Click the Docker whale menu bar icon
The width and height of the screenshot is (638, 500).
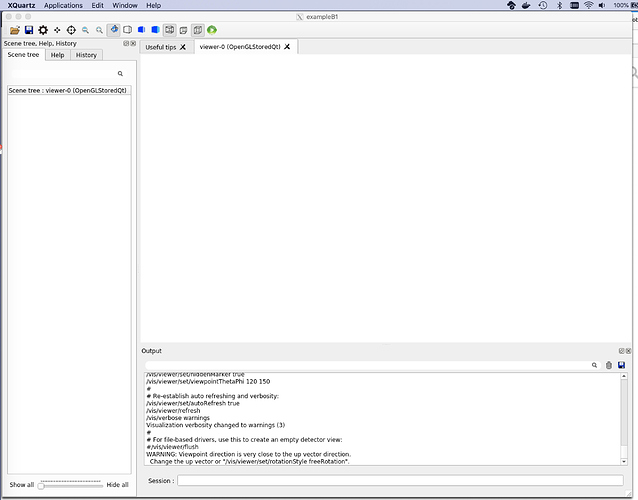coord(526,5)
